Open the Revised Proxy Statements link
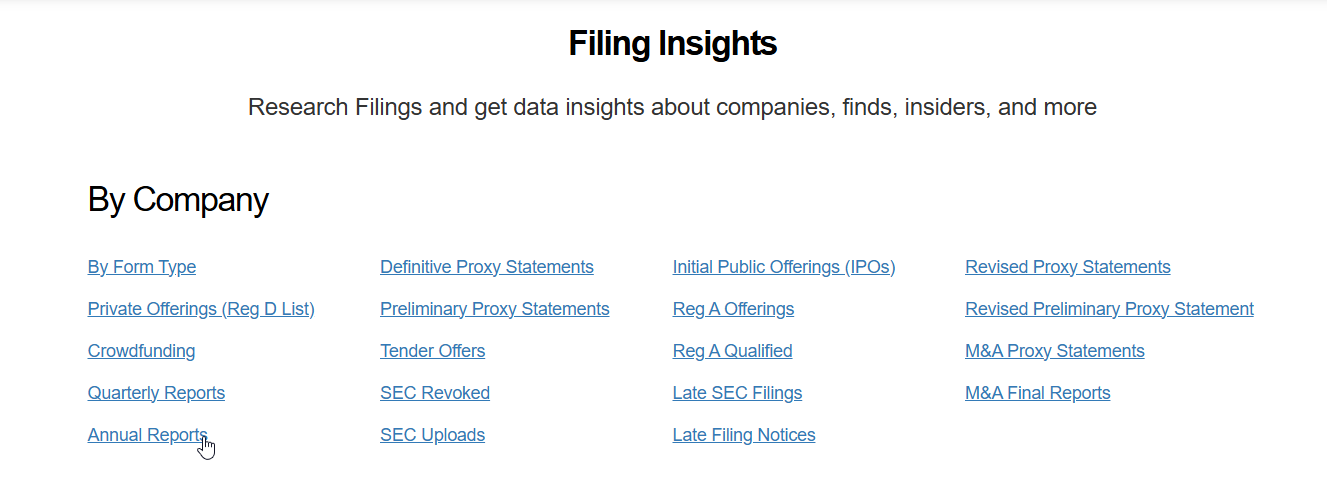 click(1067, 267)
